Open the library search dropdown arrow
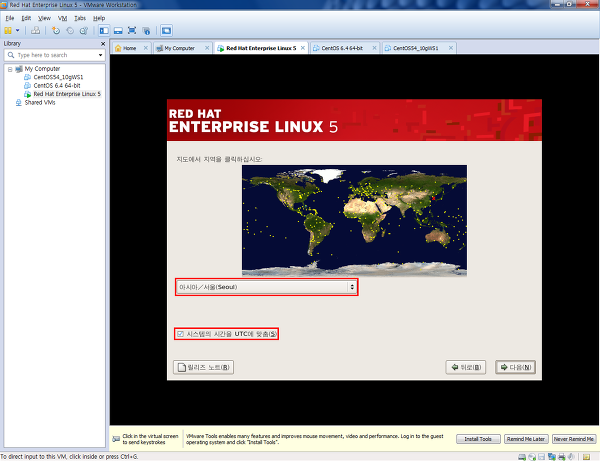This screenshot has height=461, width=600. 100,55
